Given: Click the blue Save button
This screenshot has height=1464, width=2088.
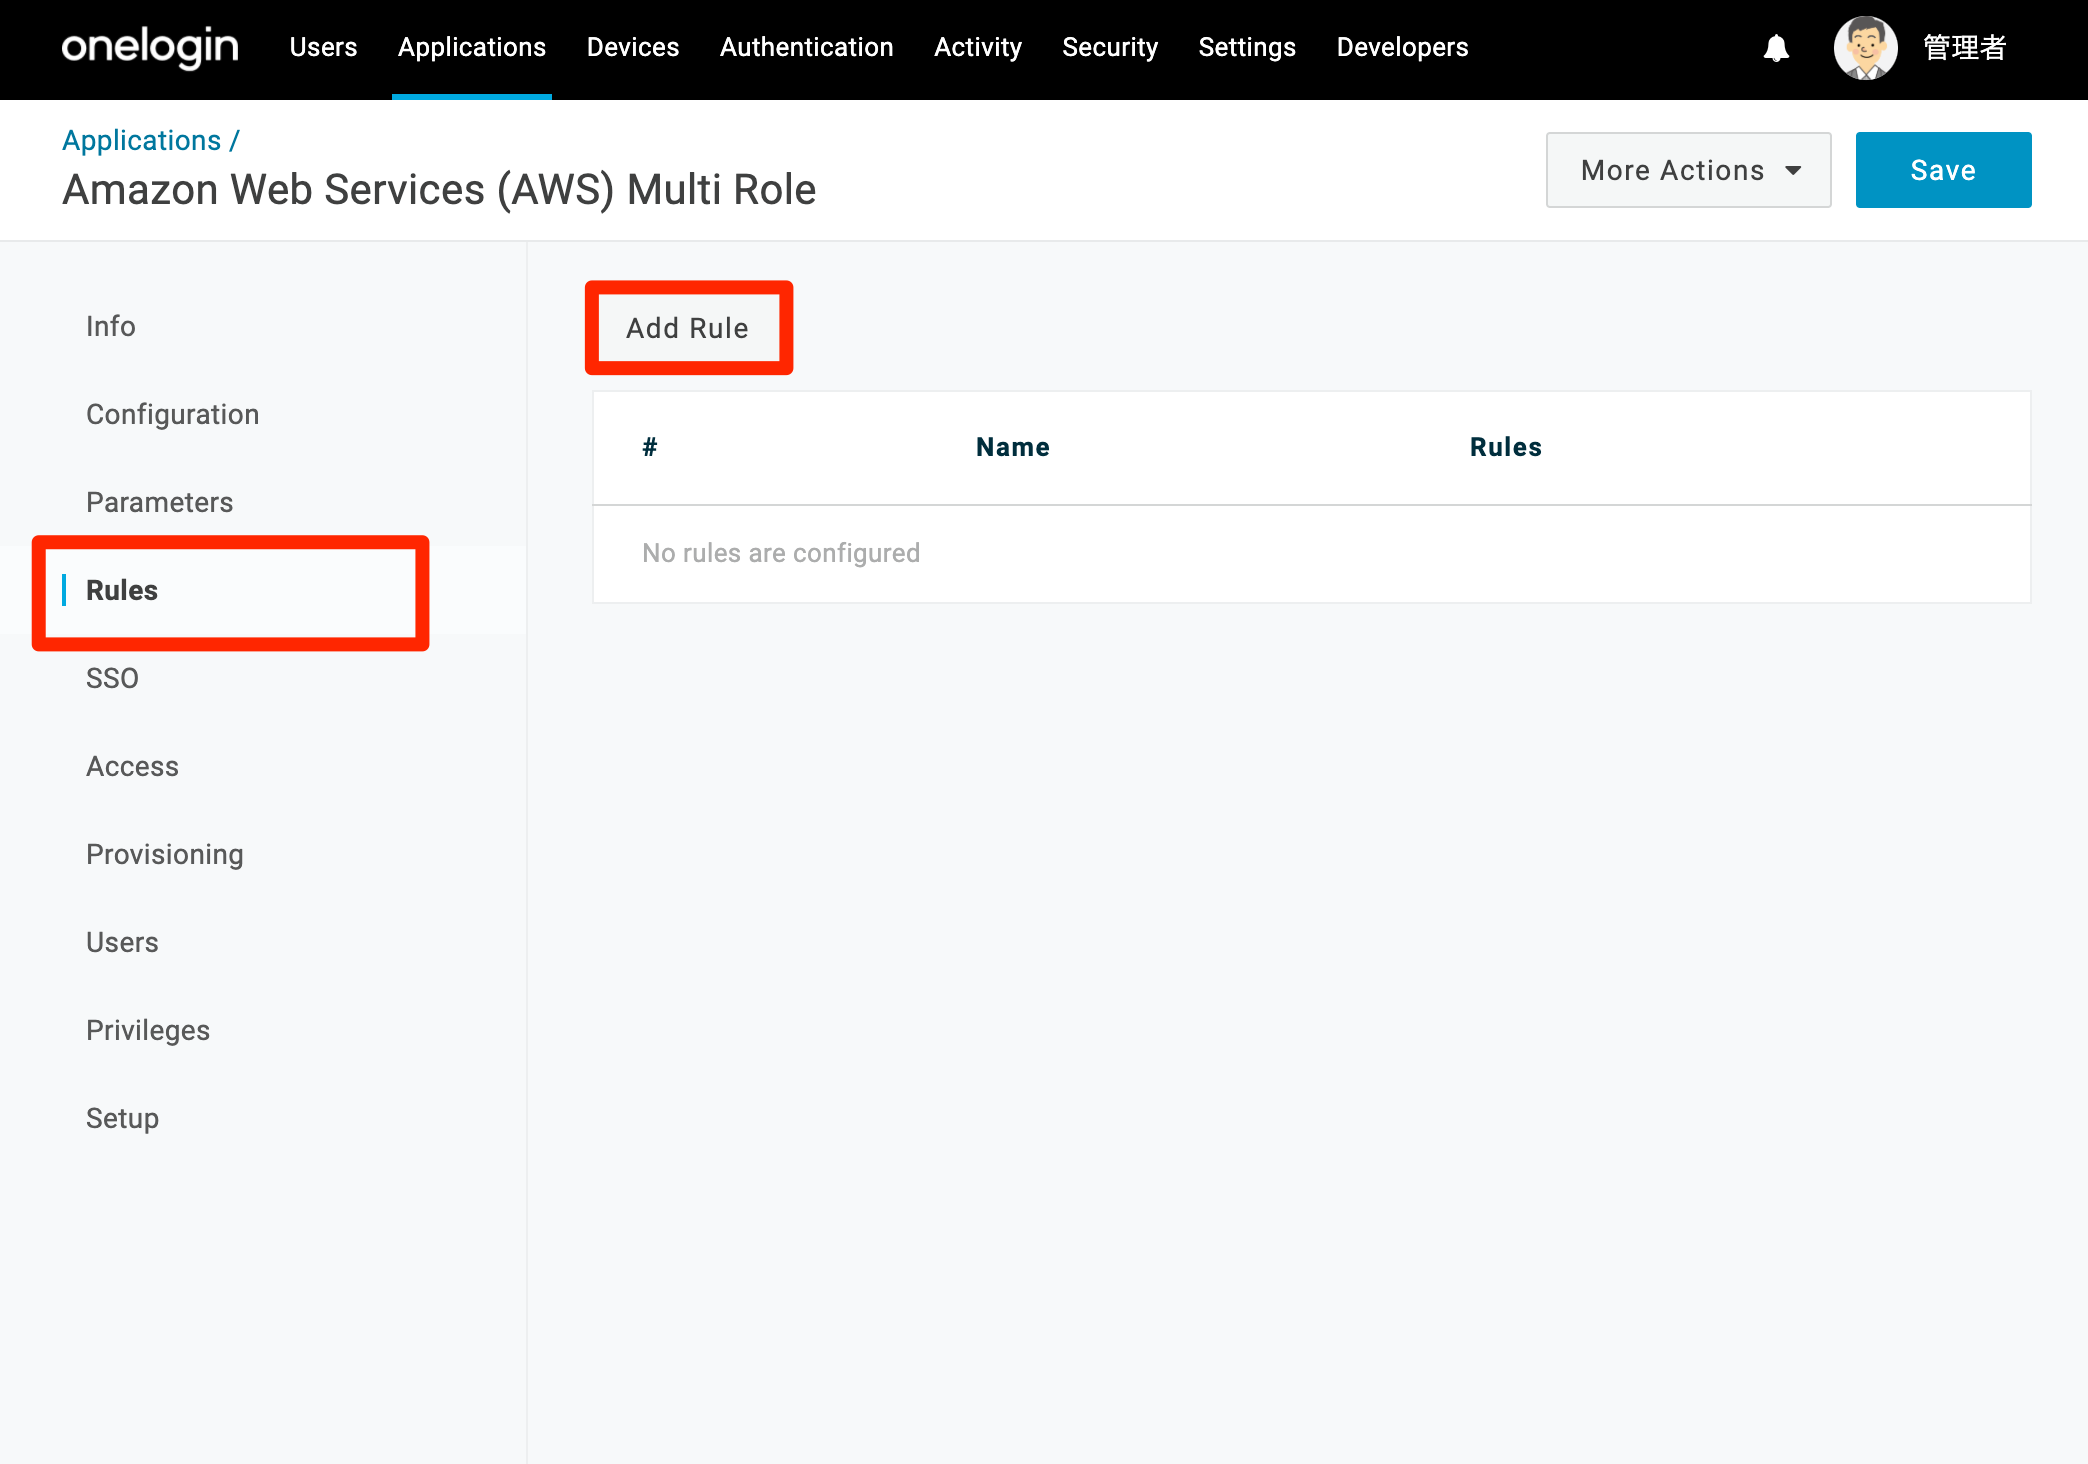Looking at the screenshot, I should (x=1943, y=170).
